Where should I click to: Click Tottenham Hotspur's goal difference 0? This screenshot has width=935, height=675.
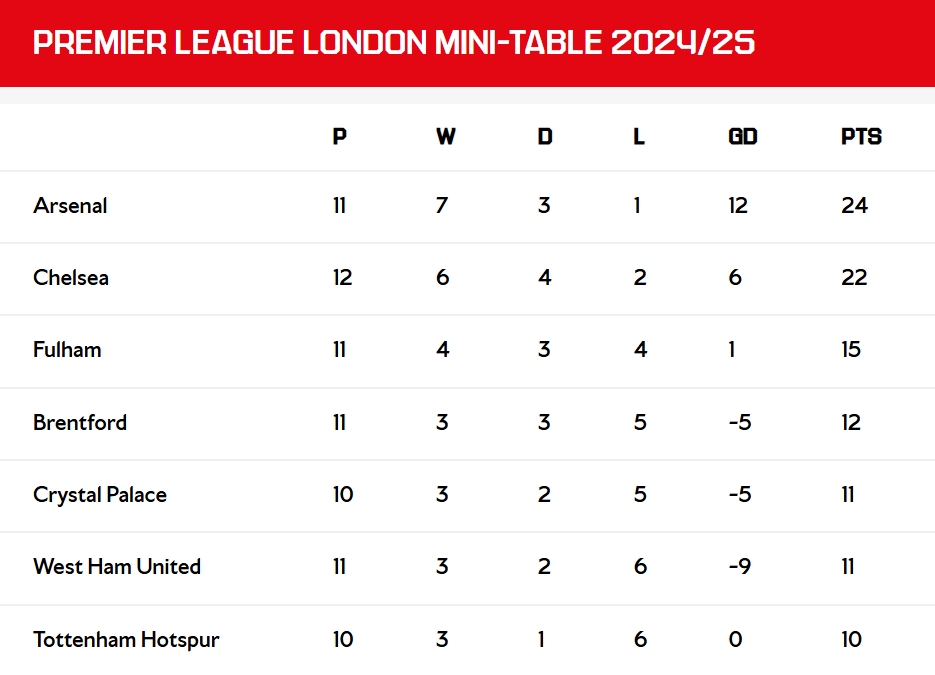(x=736, y=639)
